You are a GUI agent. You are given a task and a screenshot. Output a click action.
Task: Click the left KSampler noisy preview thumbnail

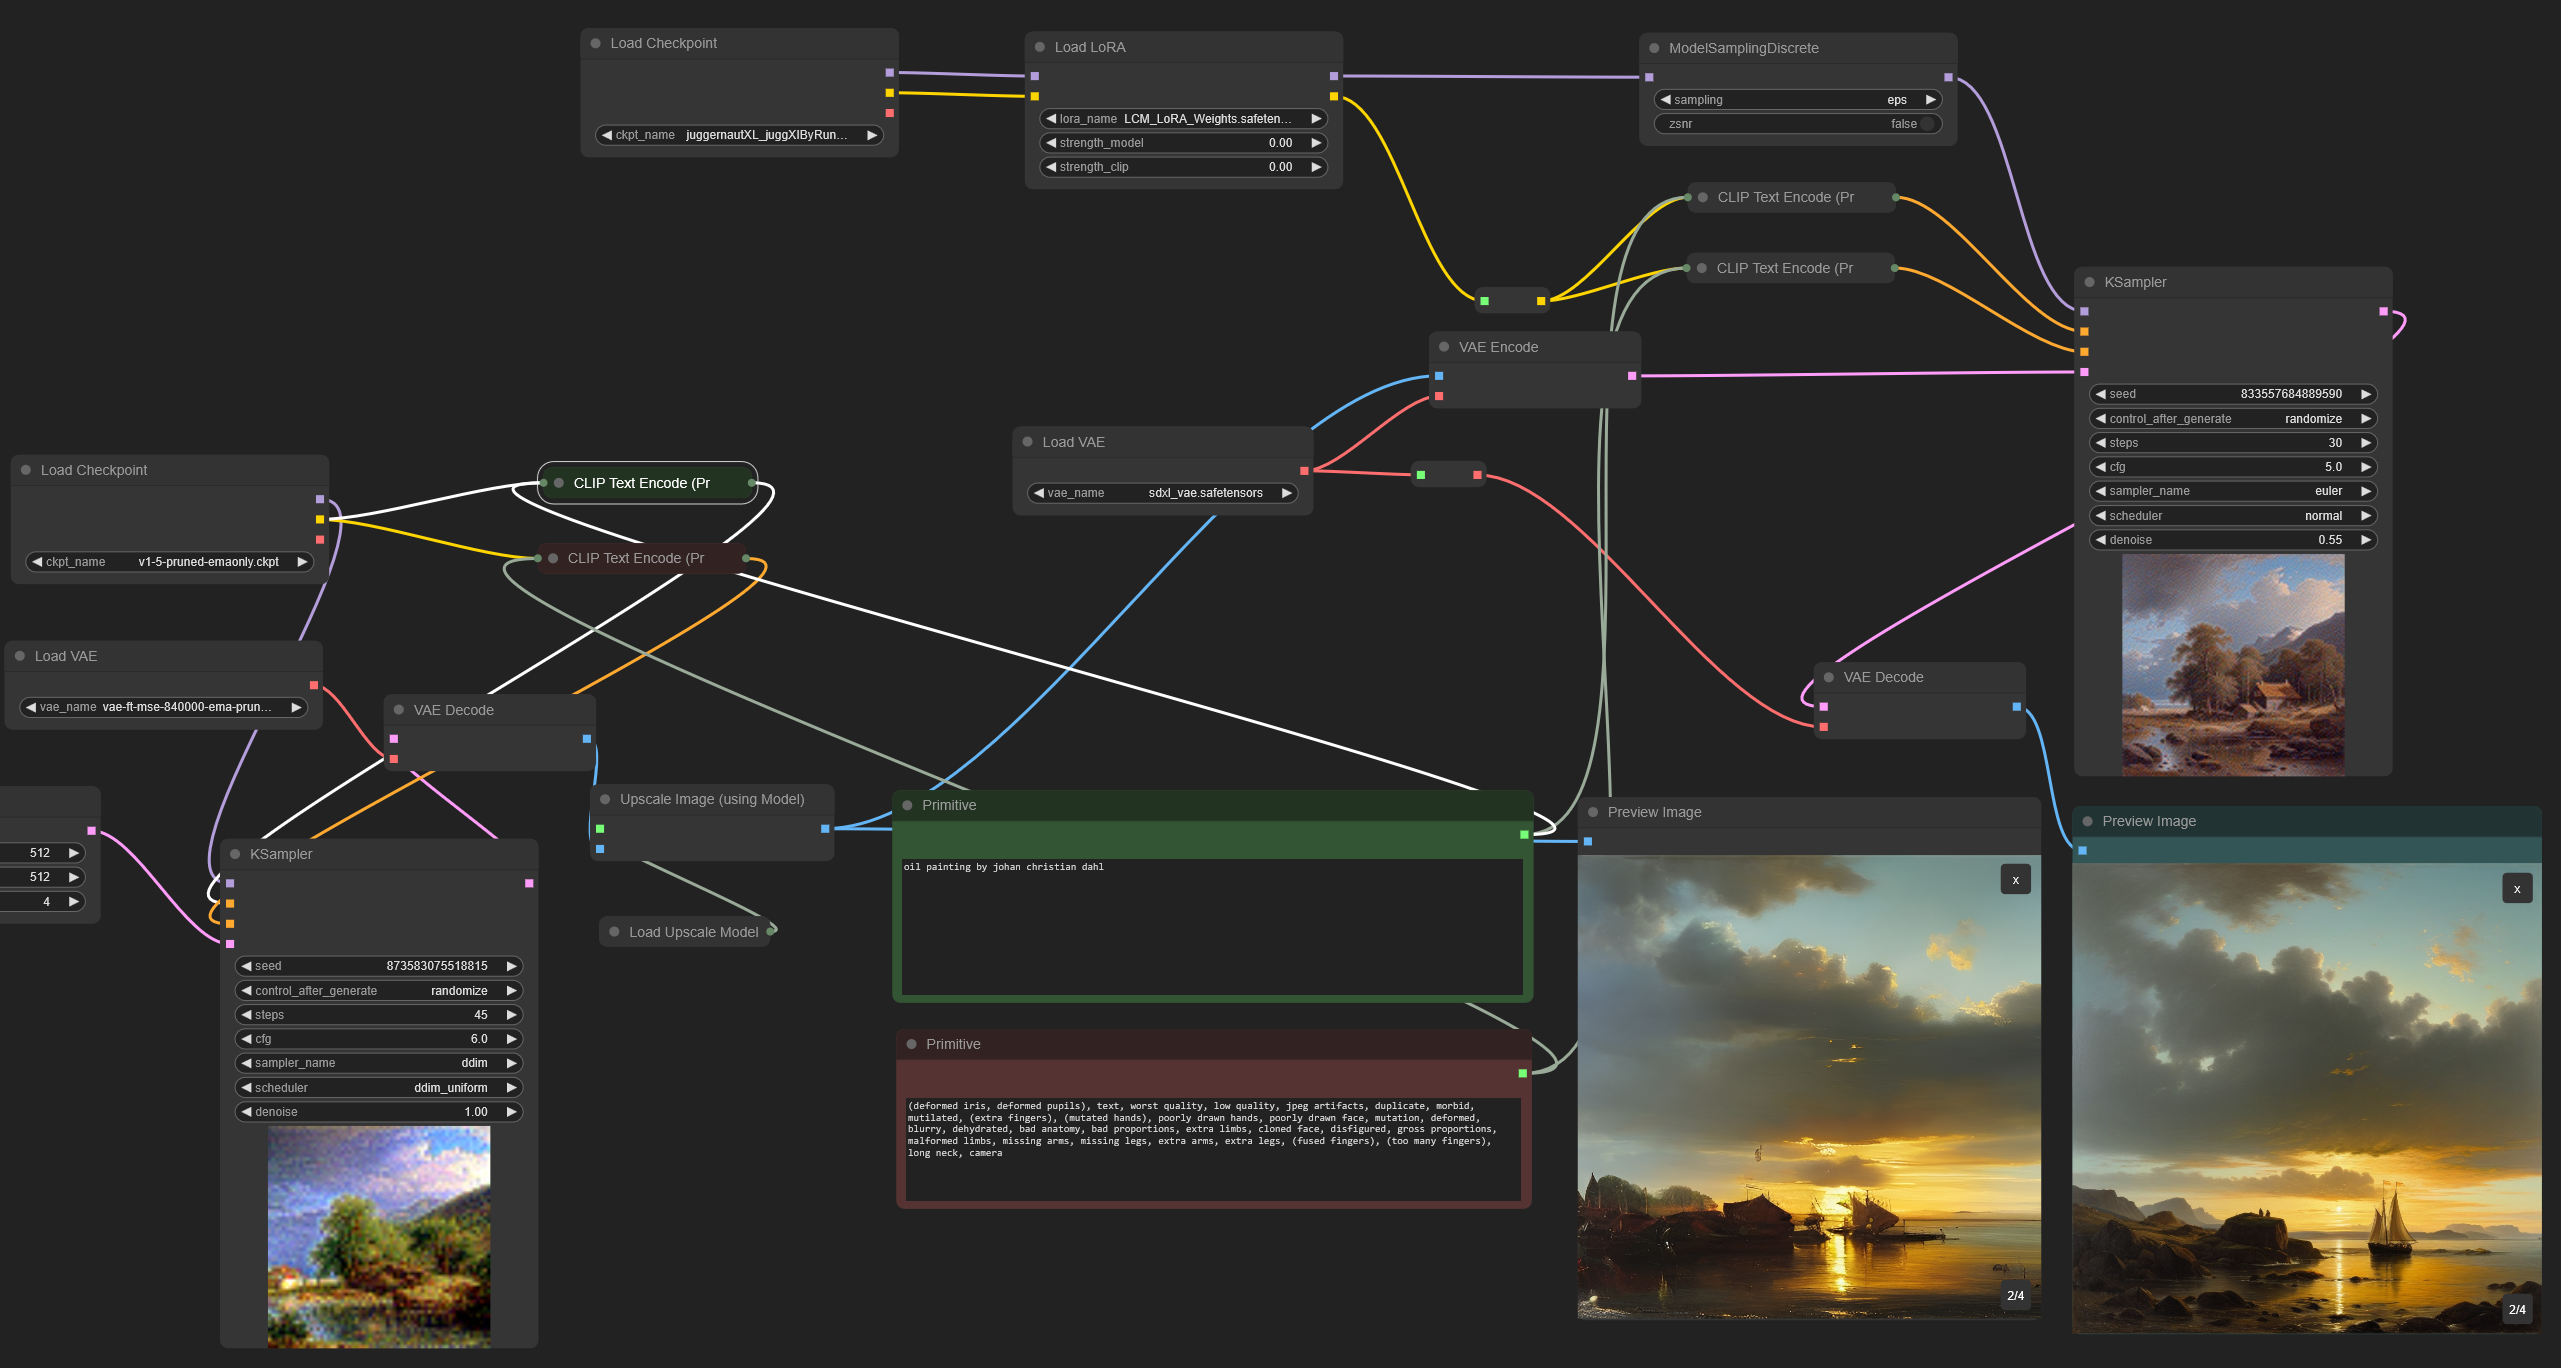pyautogui.click(x=379, y=1237)
